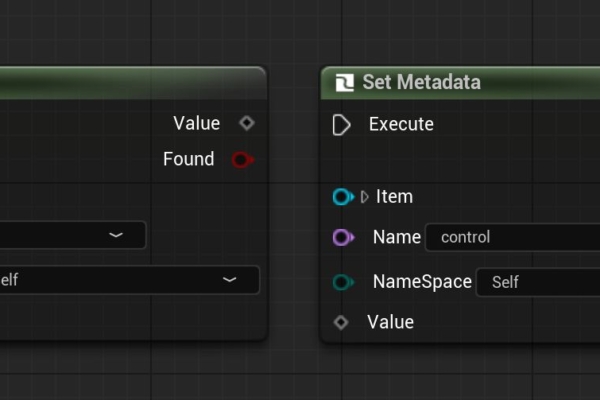Image resolution: width=600 pixels, height=400 pixels.
Task: Expand the Item pin disclosure triangle
Action: pyautogui.click(x=365, y=197)
